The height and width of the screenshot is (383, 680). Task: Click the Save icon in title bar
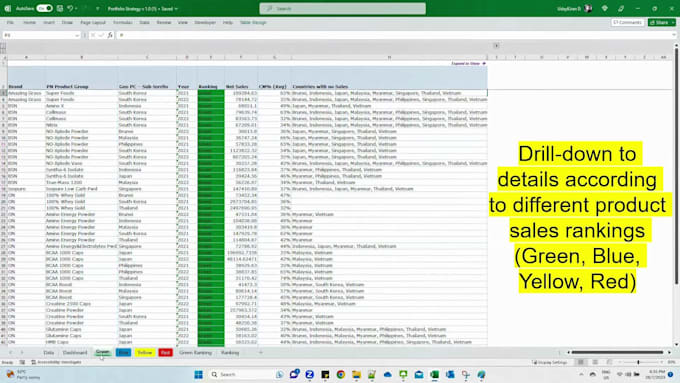click(x=60, y=8)
